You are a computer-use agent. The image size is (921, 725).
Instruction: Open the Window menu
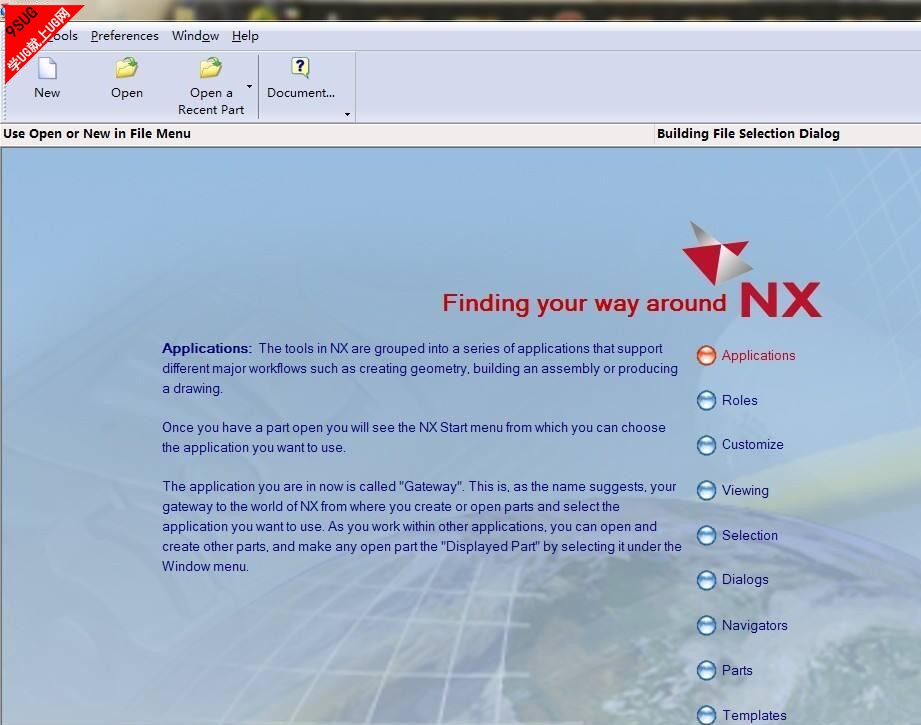[196, 36]
